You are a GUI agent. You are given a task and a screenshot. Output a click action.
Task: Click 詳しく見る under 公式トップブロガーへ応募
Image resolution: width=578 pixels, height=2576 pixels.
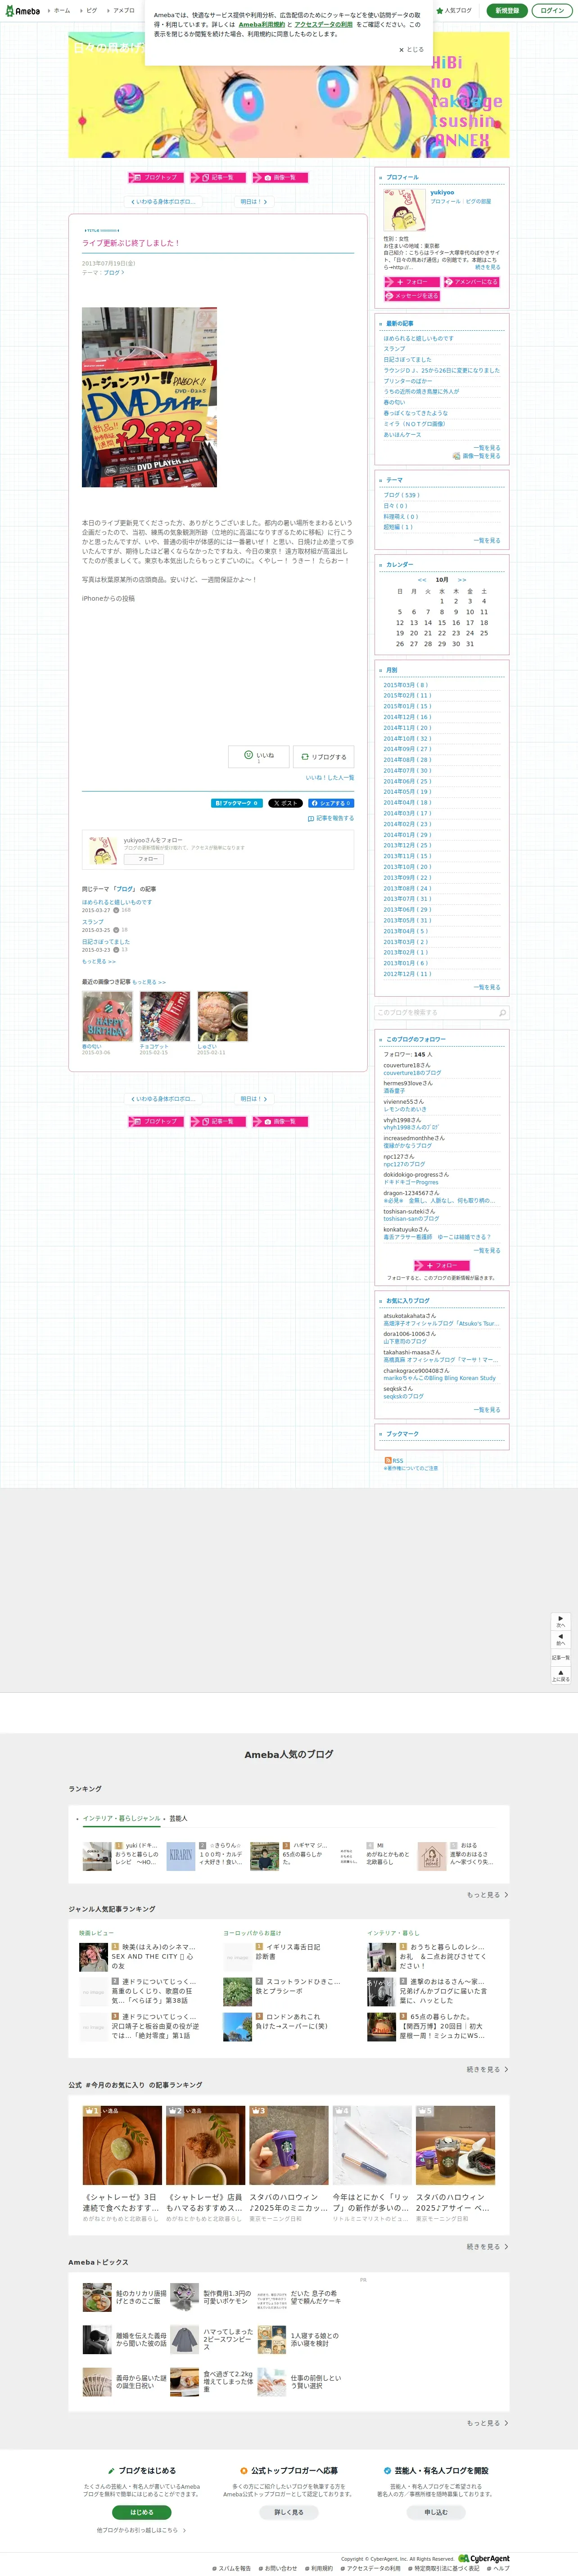[x=289, y=2512]
